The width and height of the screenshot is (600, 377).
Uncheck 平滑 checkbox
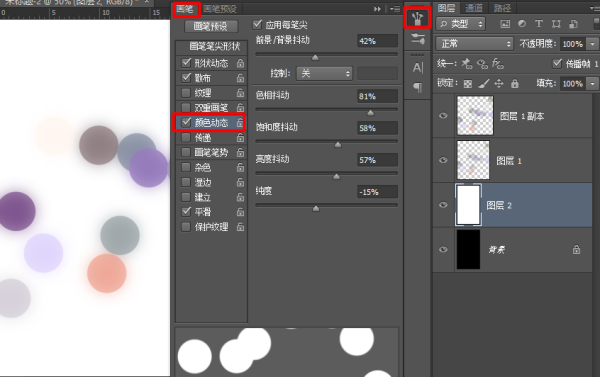tap(186, 212)
